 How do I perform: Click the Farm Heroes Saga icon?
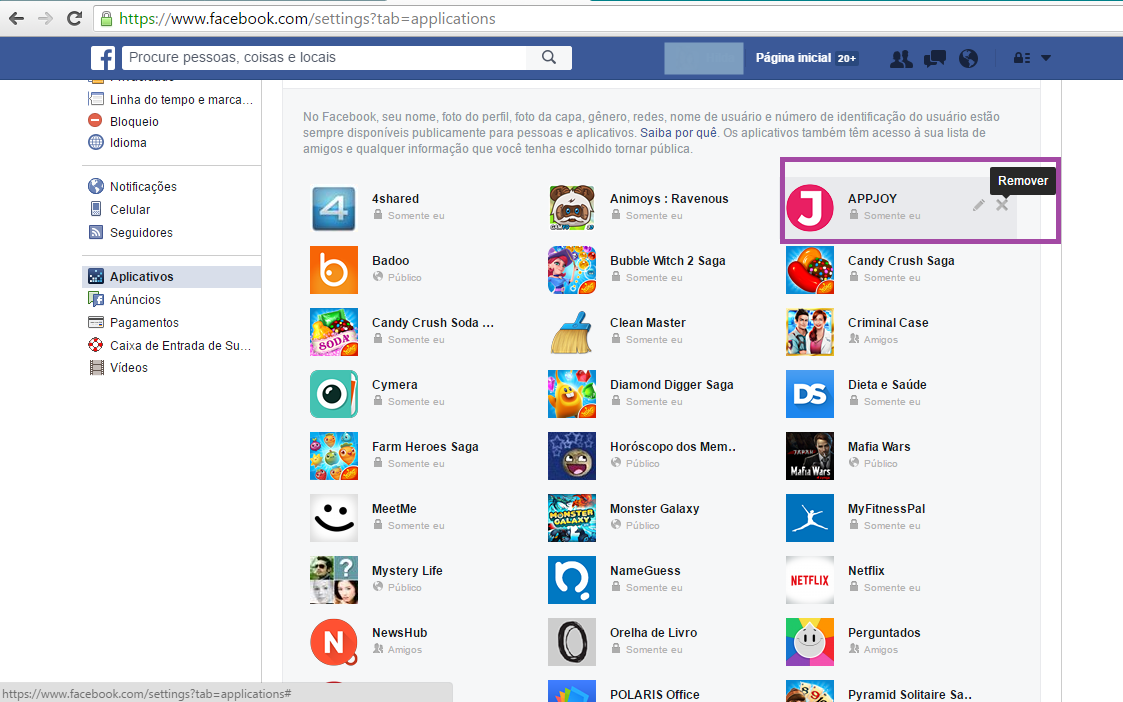tap(334, 456)
